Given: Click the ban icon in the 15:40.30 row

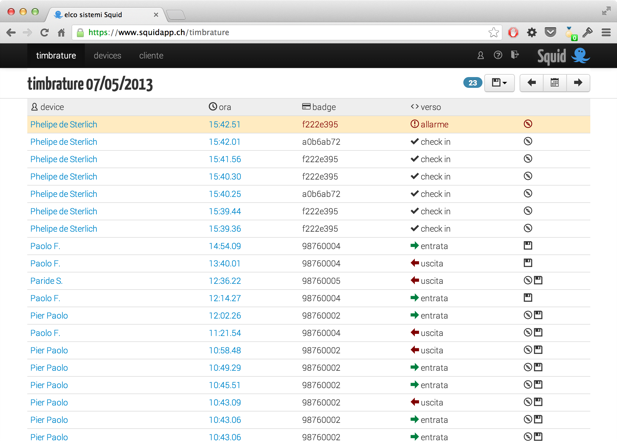Looking at the screenshot, I should [528, 176].
